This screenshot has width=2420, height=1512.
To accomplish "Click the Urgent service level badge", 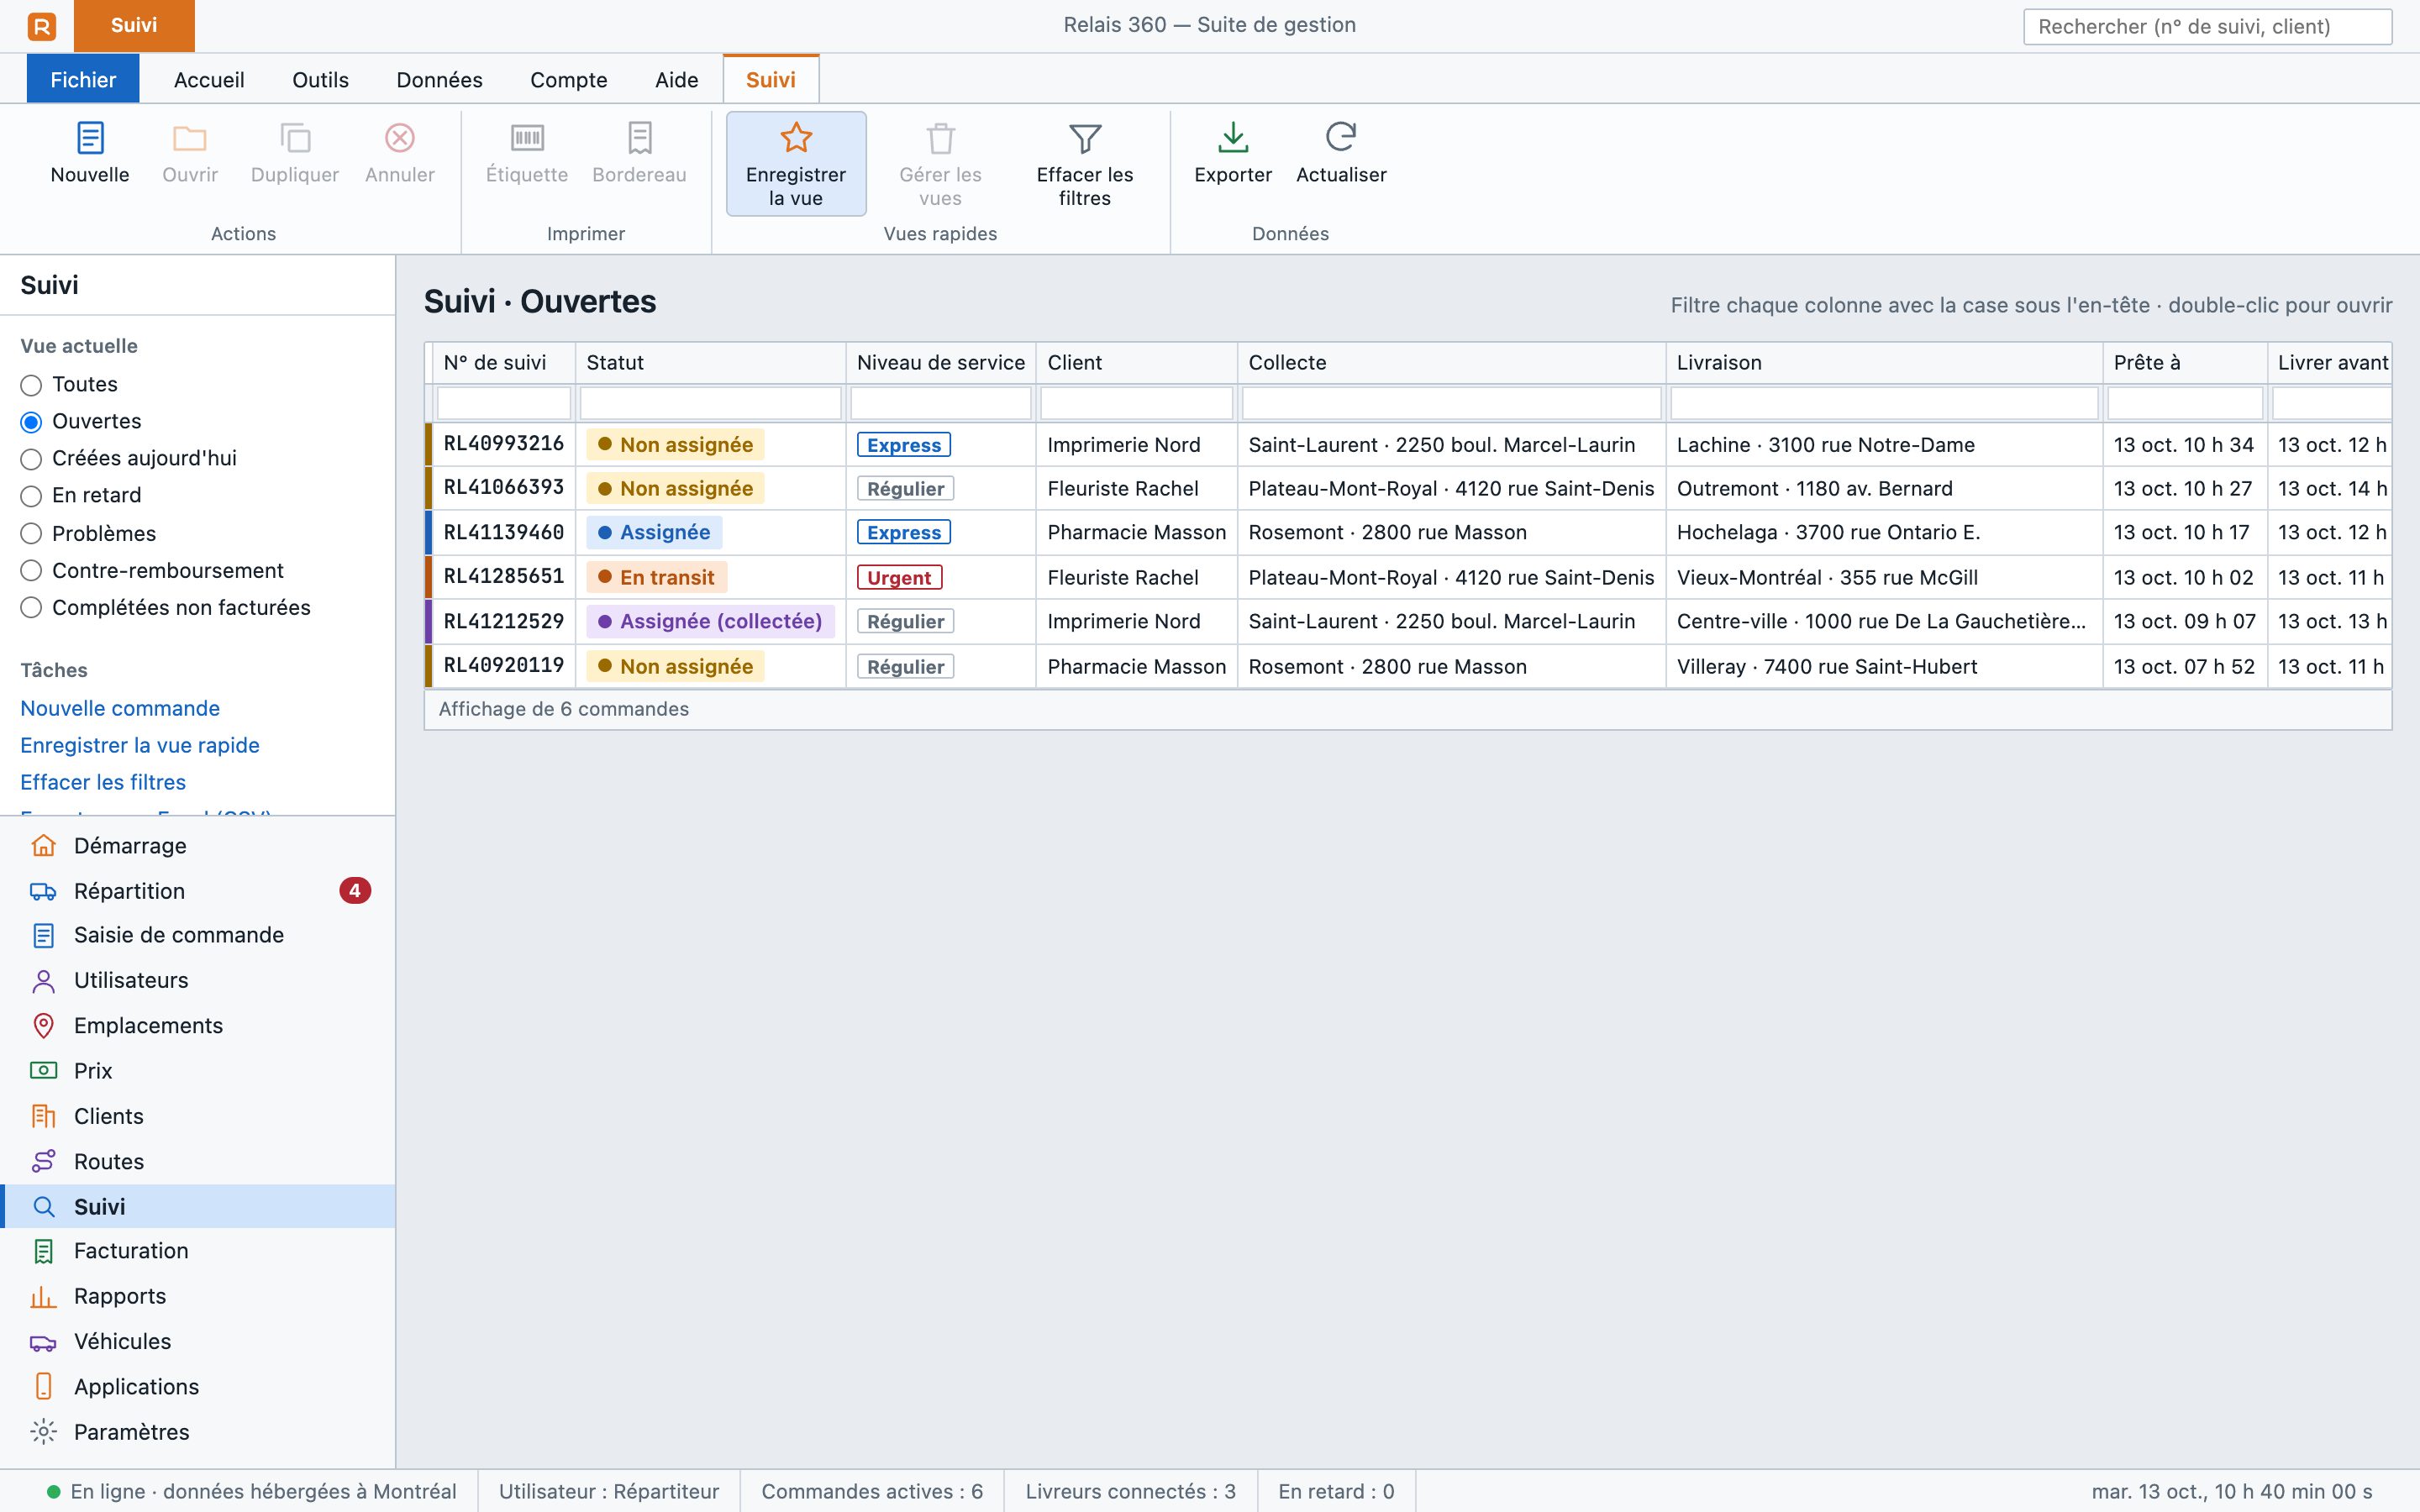I will tap(900, 578).
